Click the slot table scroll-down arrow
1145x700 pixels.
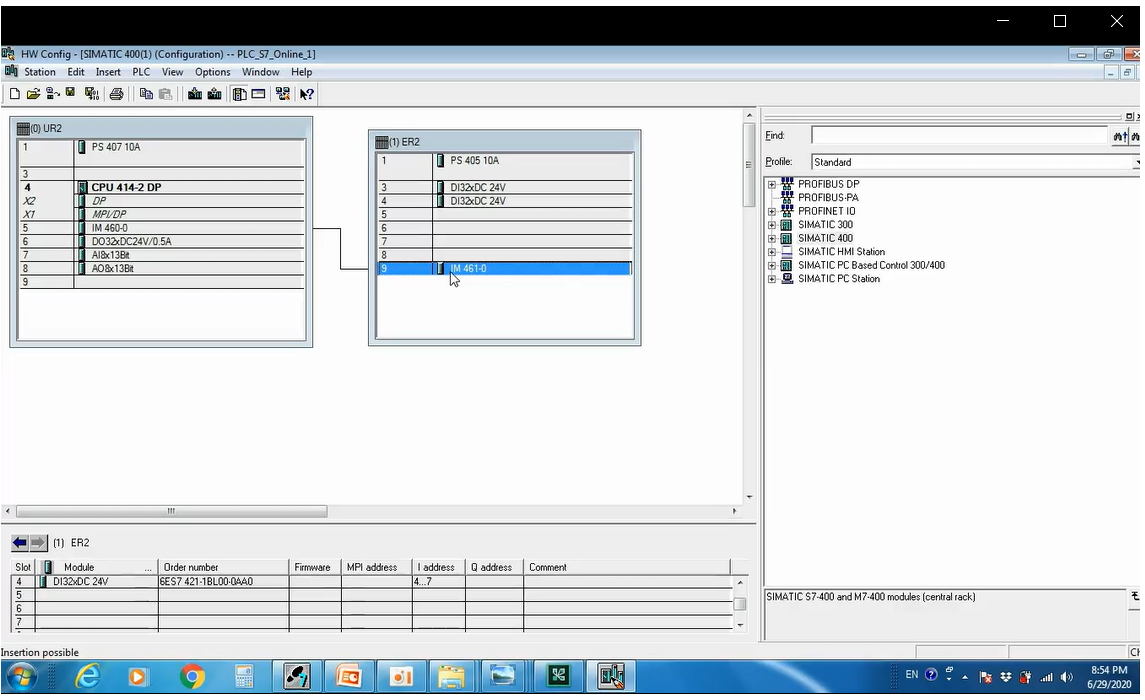(740, 626)
